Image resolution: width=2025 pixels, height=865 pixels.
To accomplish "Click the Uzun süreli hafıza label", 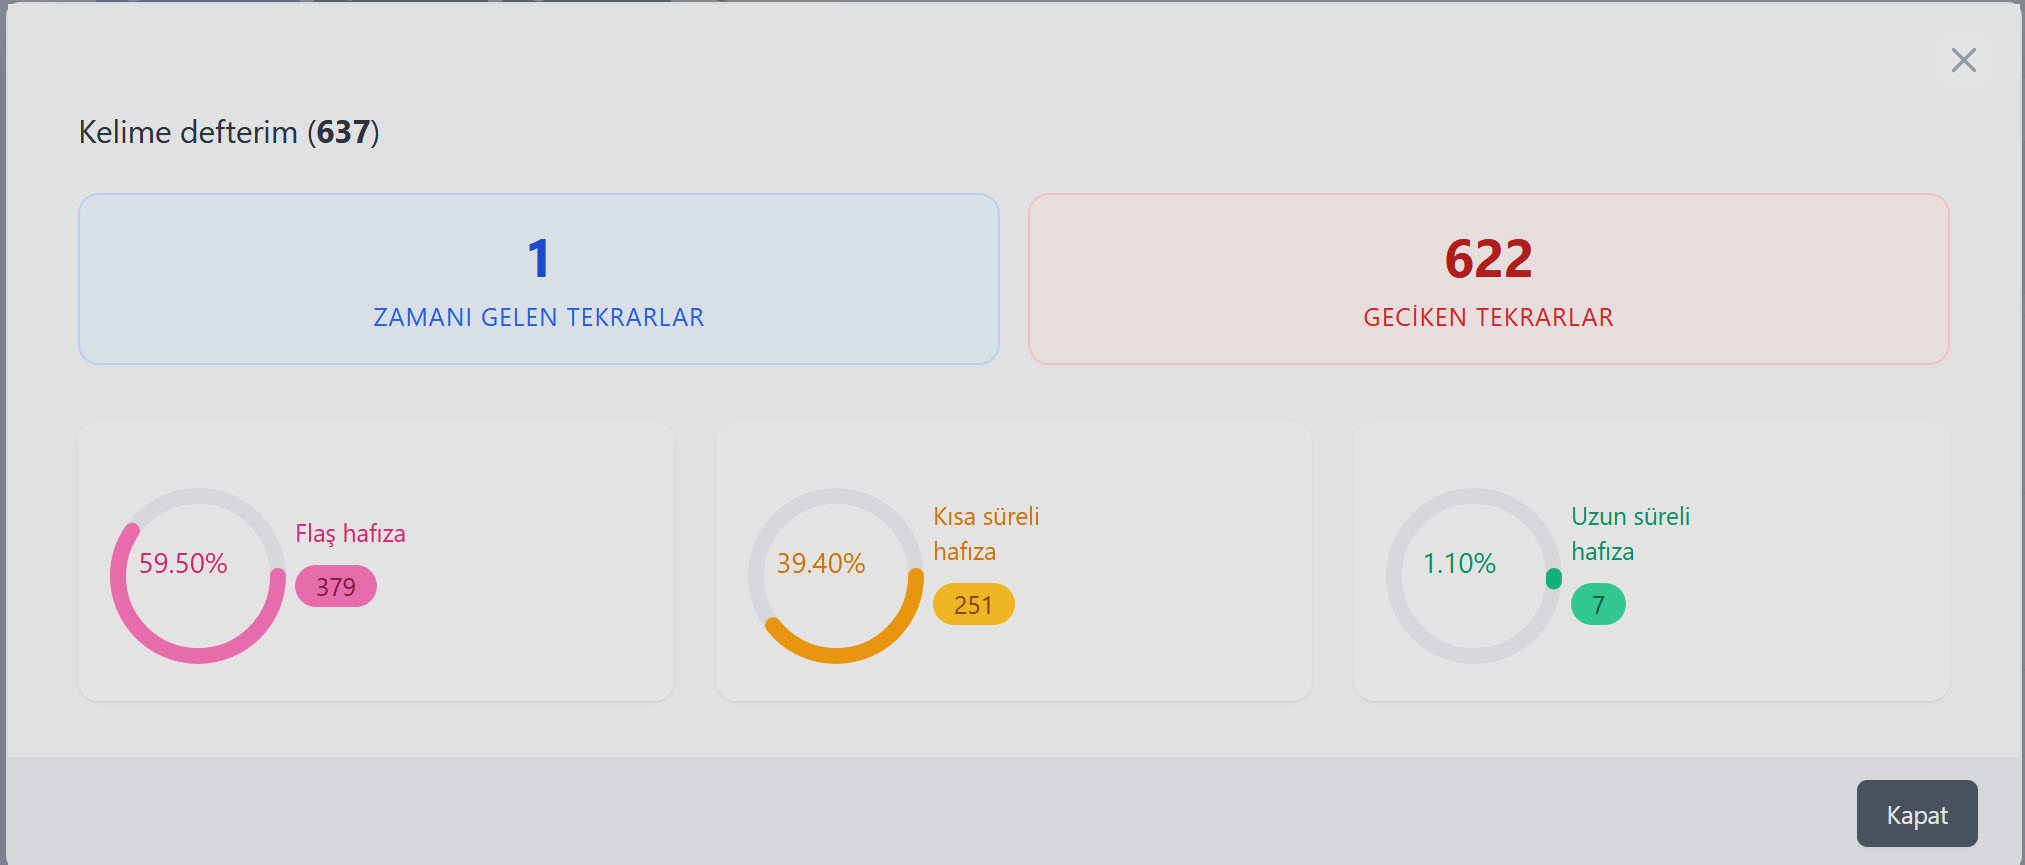I will coord(1631,533).
